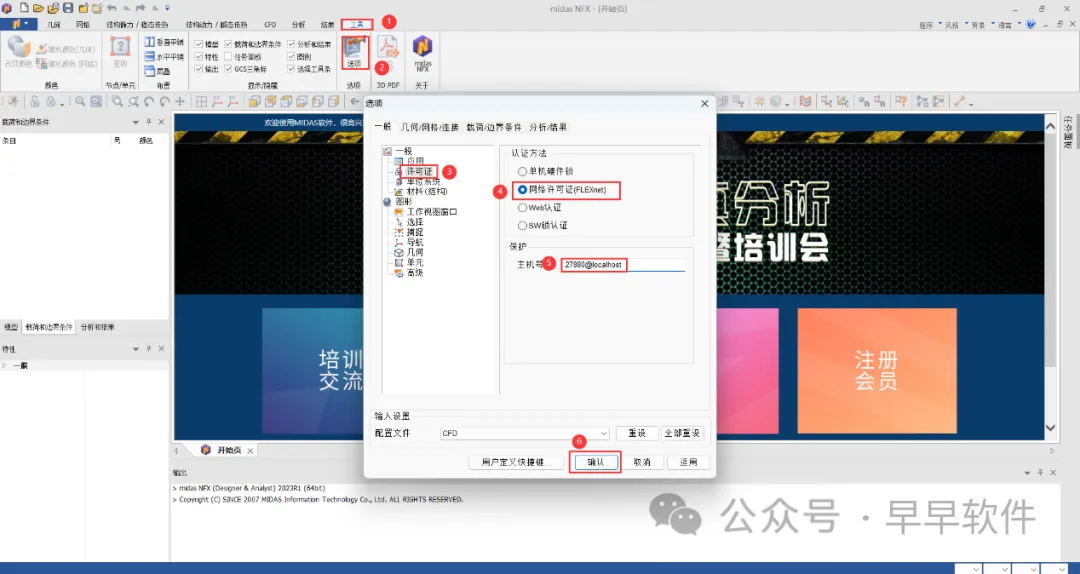The height and width of the screenshot is (574, 1080).
Task: Click the grid view icon in toolbar
Action: (201, 102)
